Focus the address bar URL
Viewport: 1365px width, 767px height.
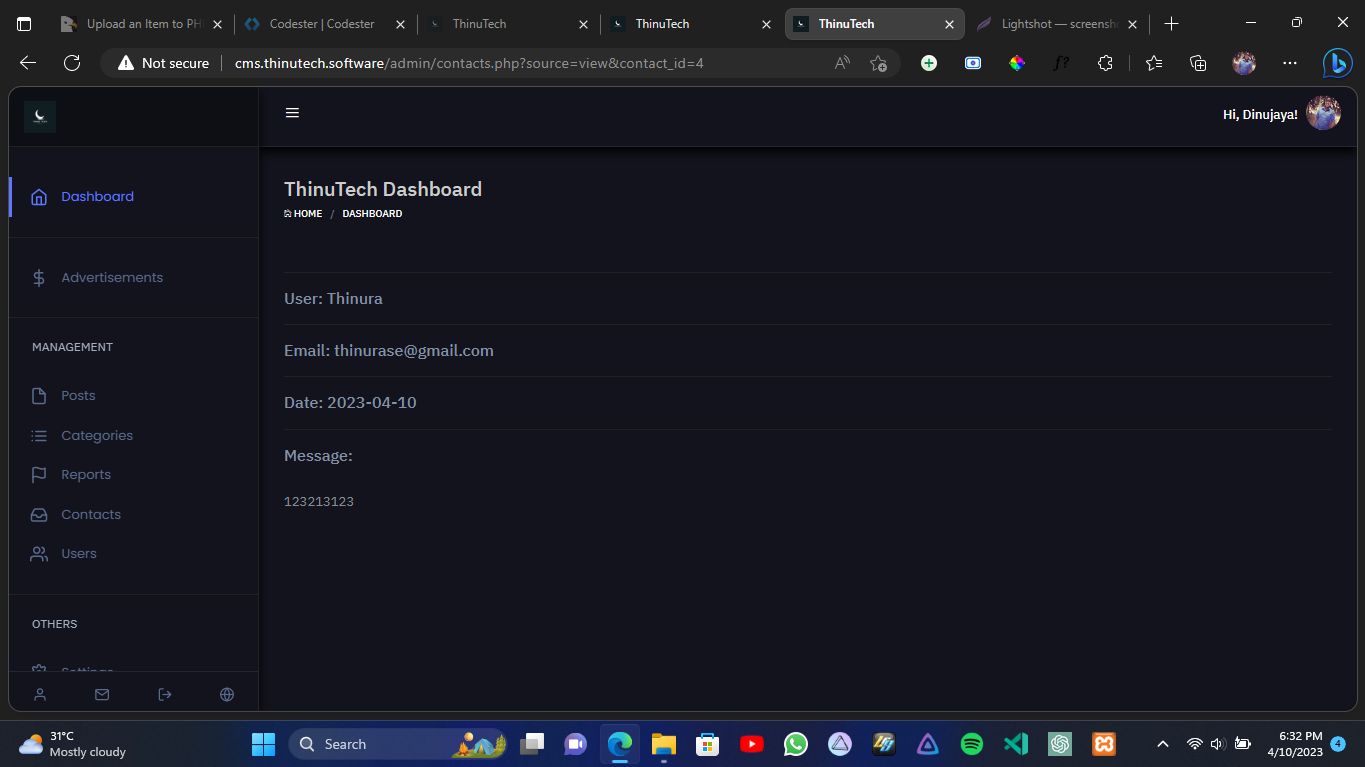point(469,63)
